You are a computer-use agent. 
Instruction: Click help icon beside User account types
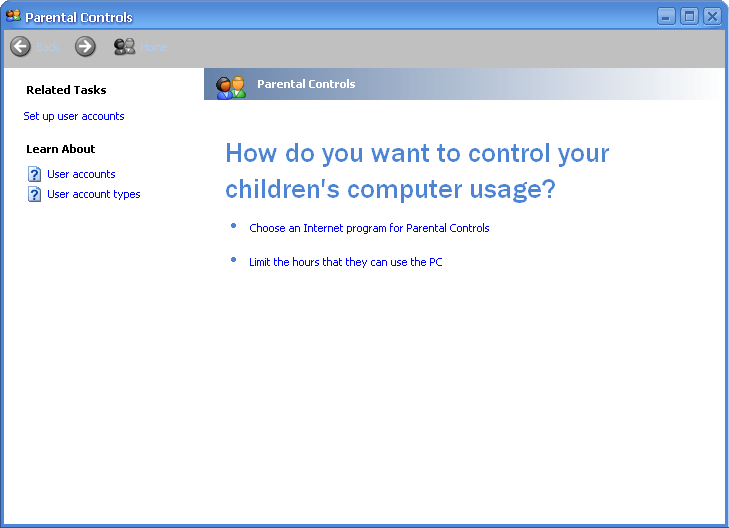click(x=34, y=194)
